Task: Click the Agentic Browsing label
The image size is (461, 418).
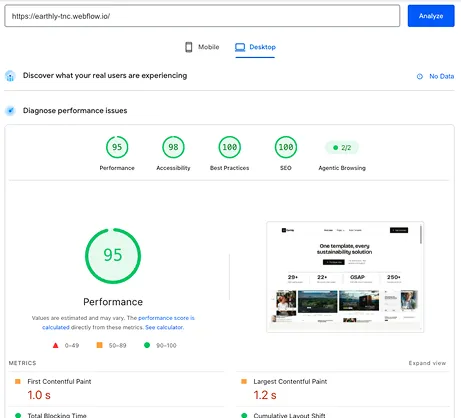Action: (342, 168)
